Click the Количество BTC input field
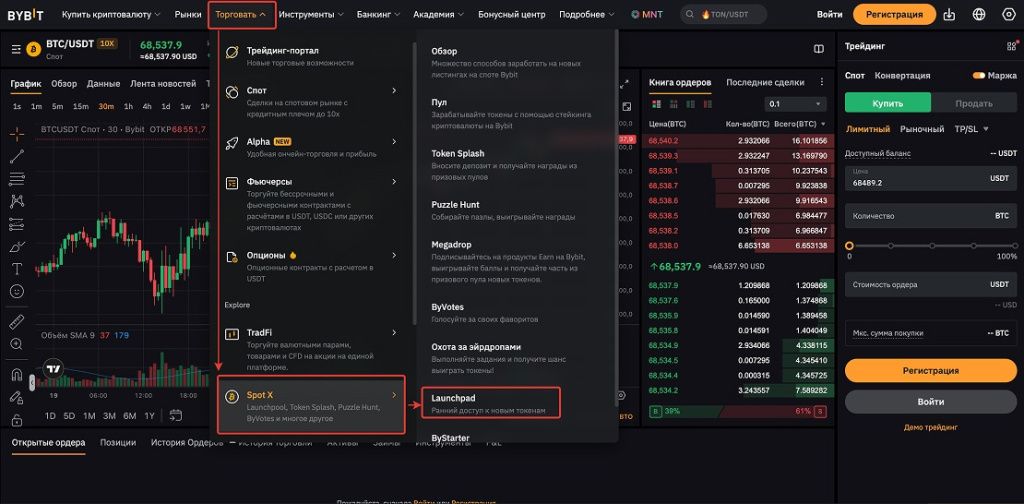The width and height of the screenshot is (1024, 504). tap(931, 215)
